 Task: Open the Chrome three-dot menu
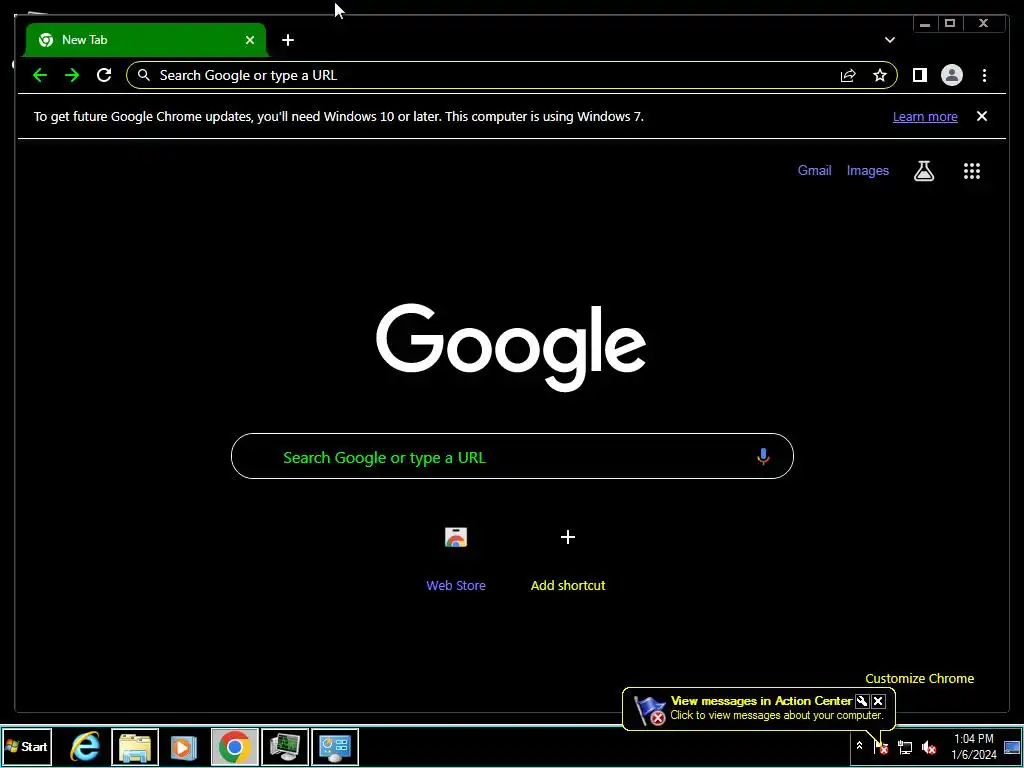pyautogui.click(x=984, y=75)
